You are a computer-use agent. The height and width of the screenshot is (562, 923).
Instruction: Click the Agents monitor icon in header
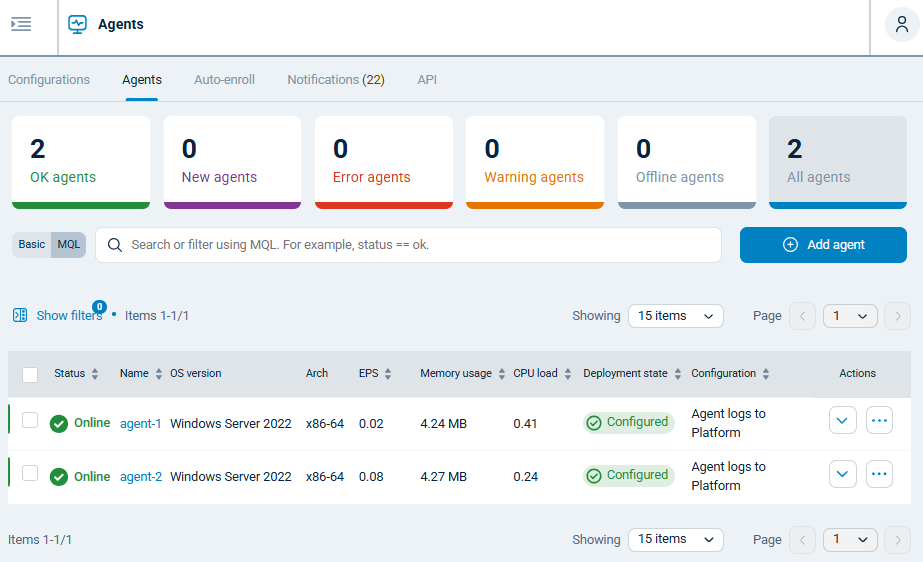[77, 25]
